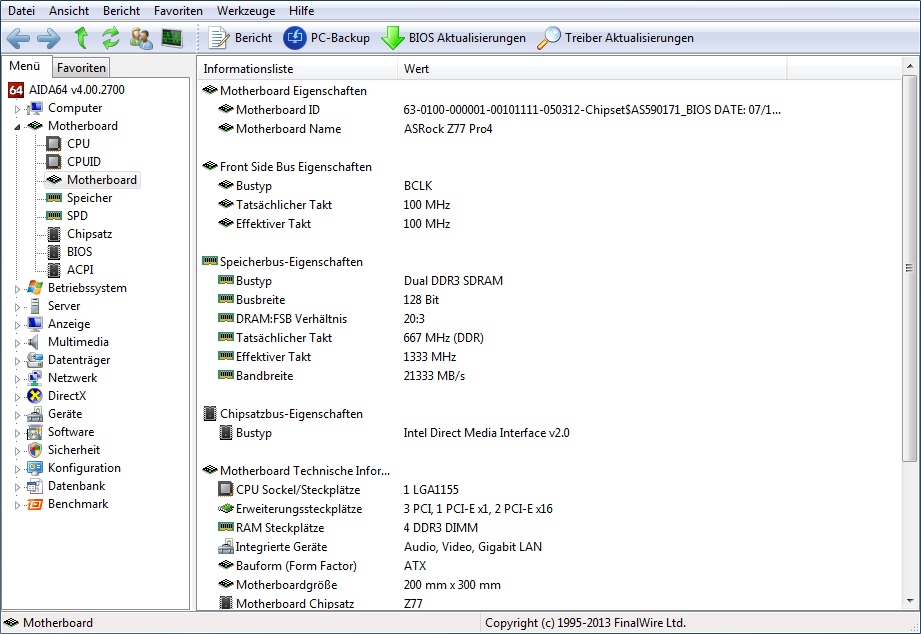
Task: Expand the DirectX tree node
Action: (x=17, y=397)
